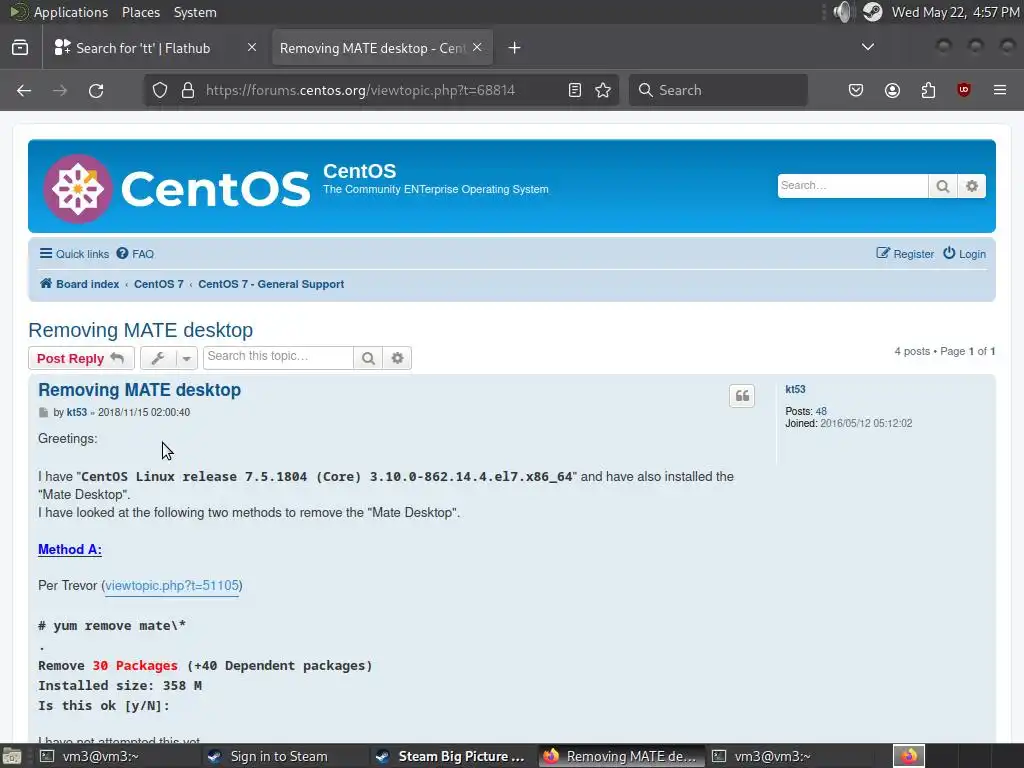
Task: Select the Removing MATE desktop tab
Action: 372,48
